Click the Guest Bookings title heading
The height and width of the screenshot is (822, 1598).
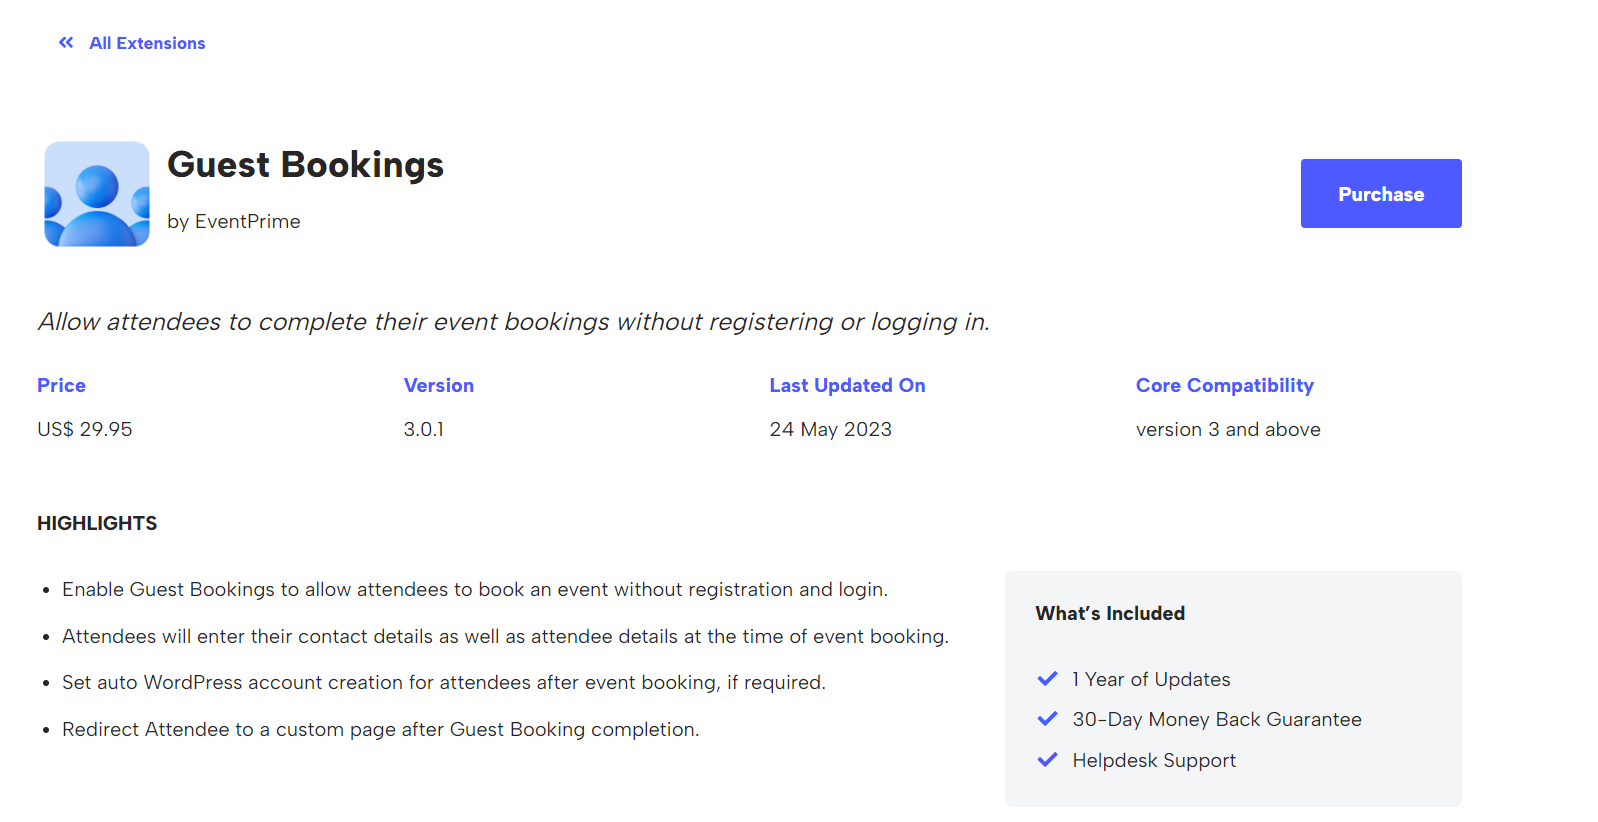305,165
